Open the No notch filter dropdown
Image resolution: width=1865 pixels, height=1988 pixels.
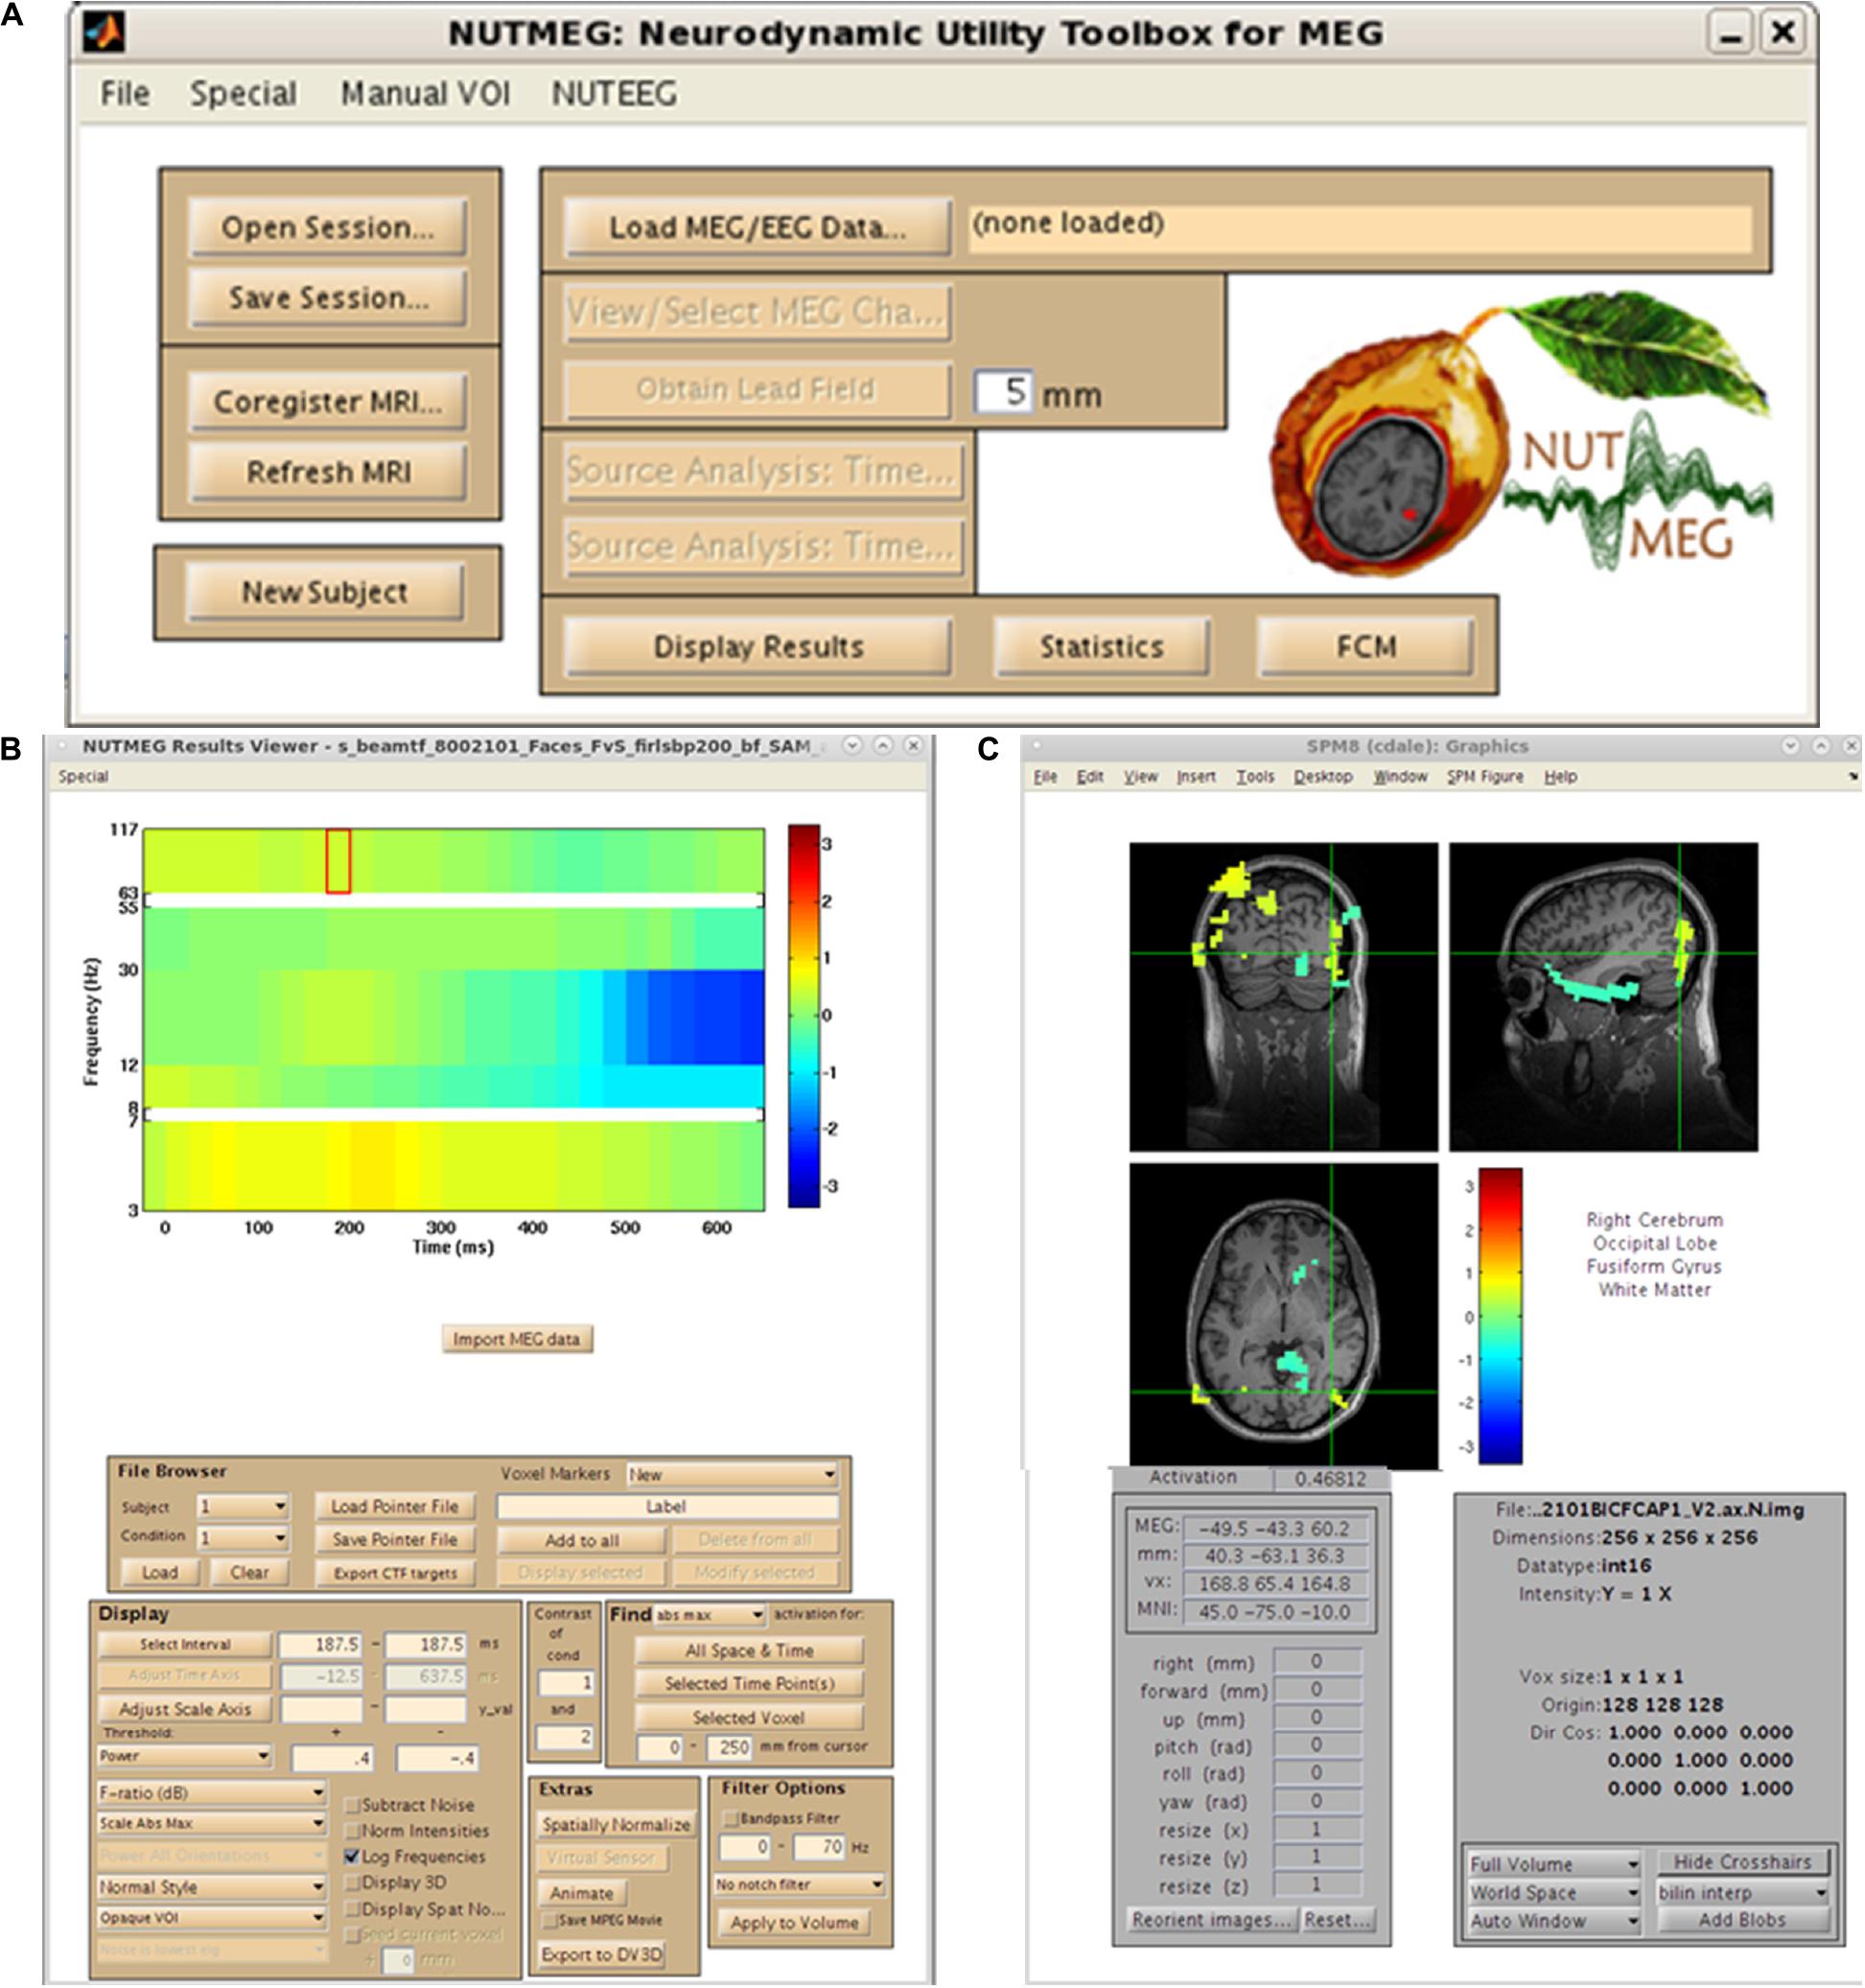(799, 1884)
